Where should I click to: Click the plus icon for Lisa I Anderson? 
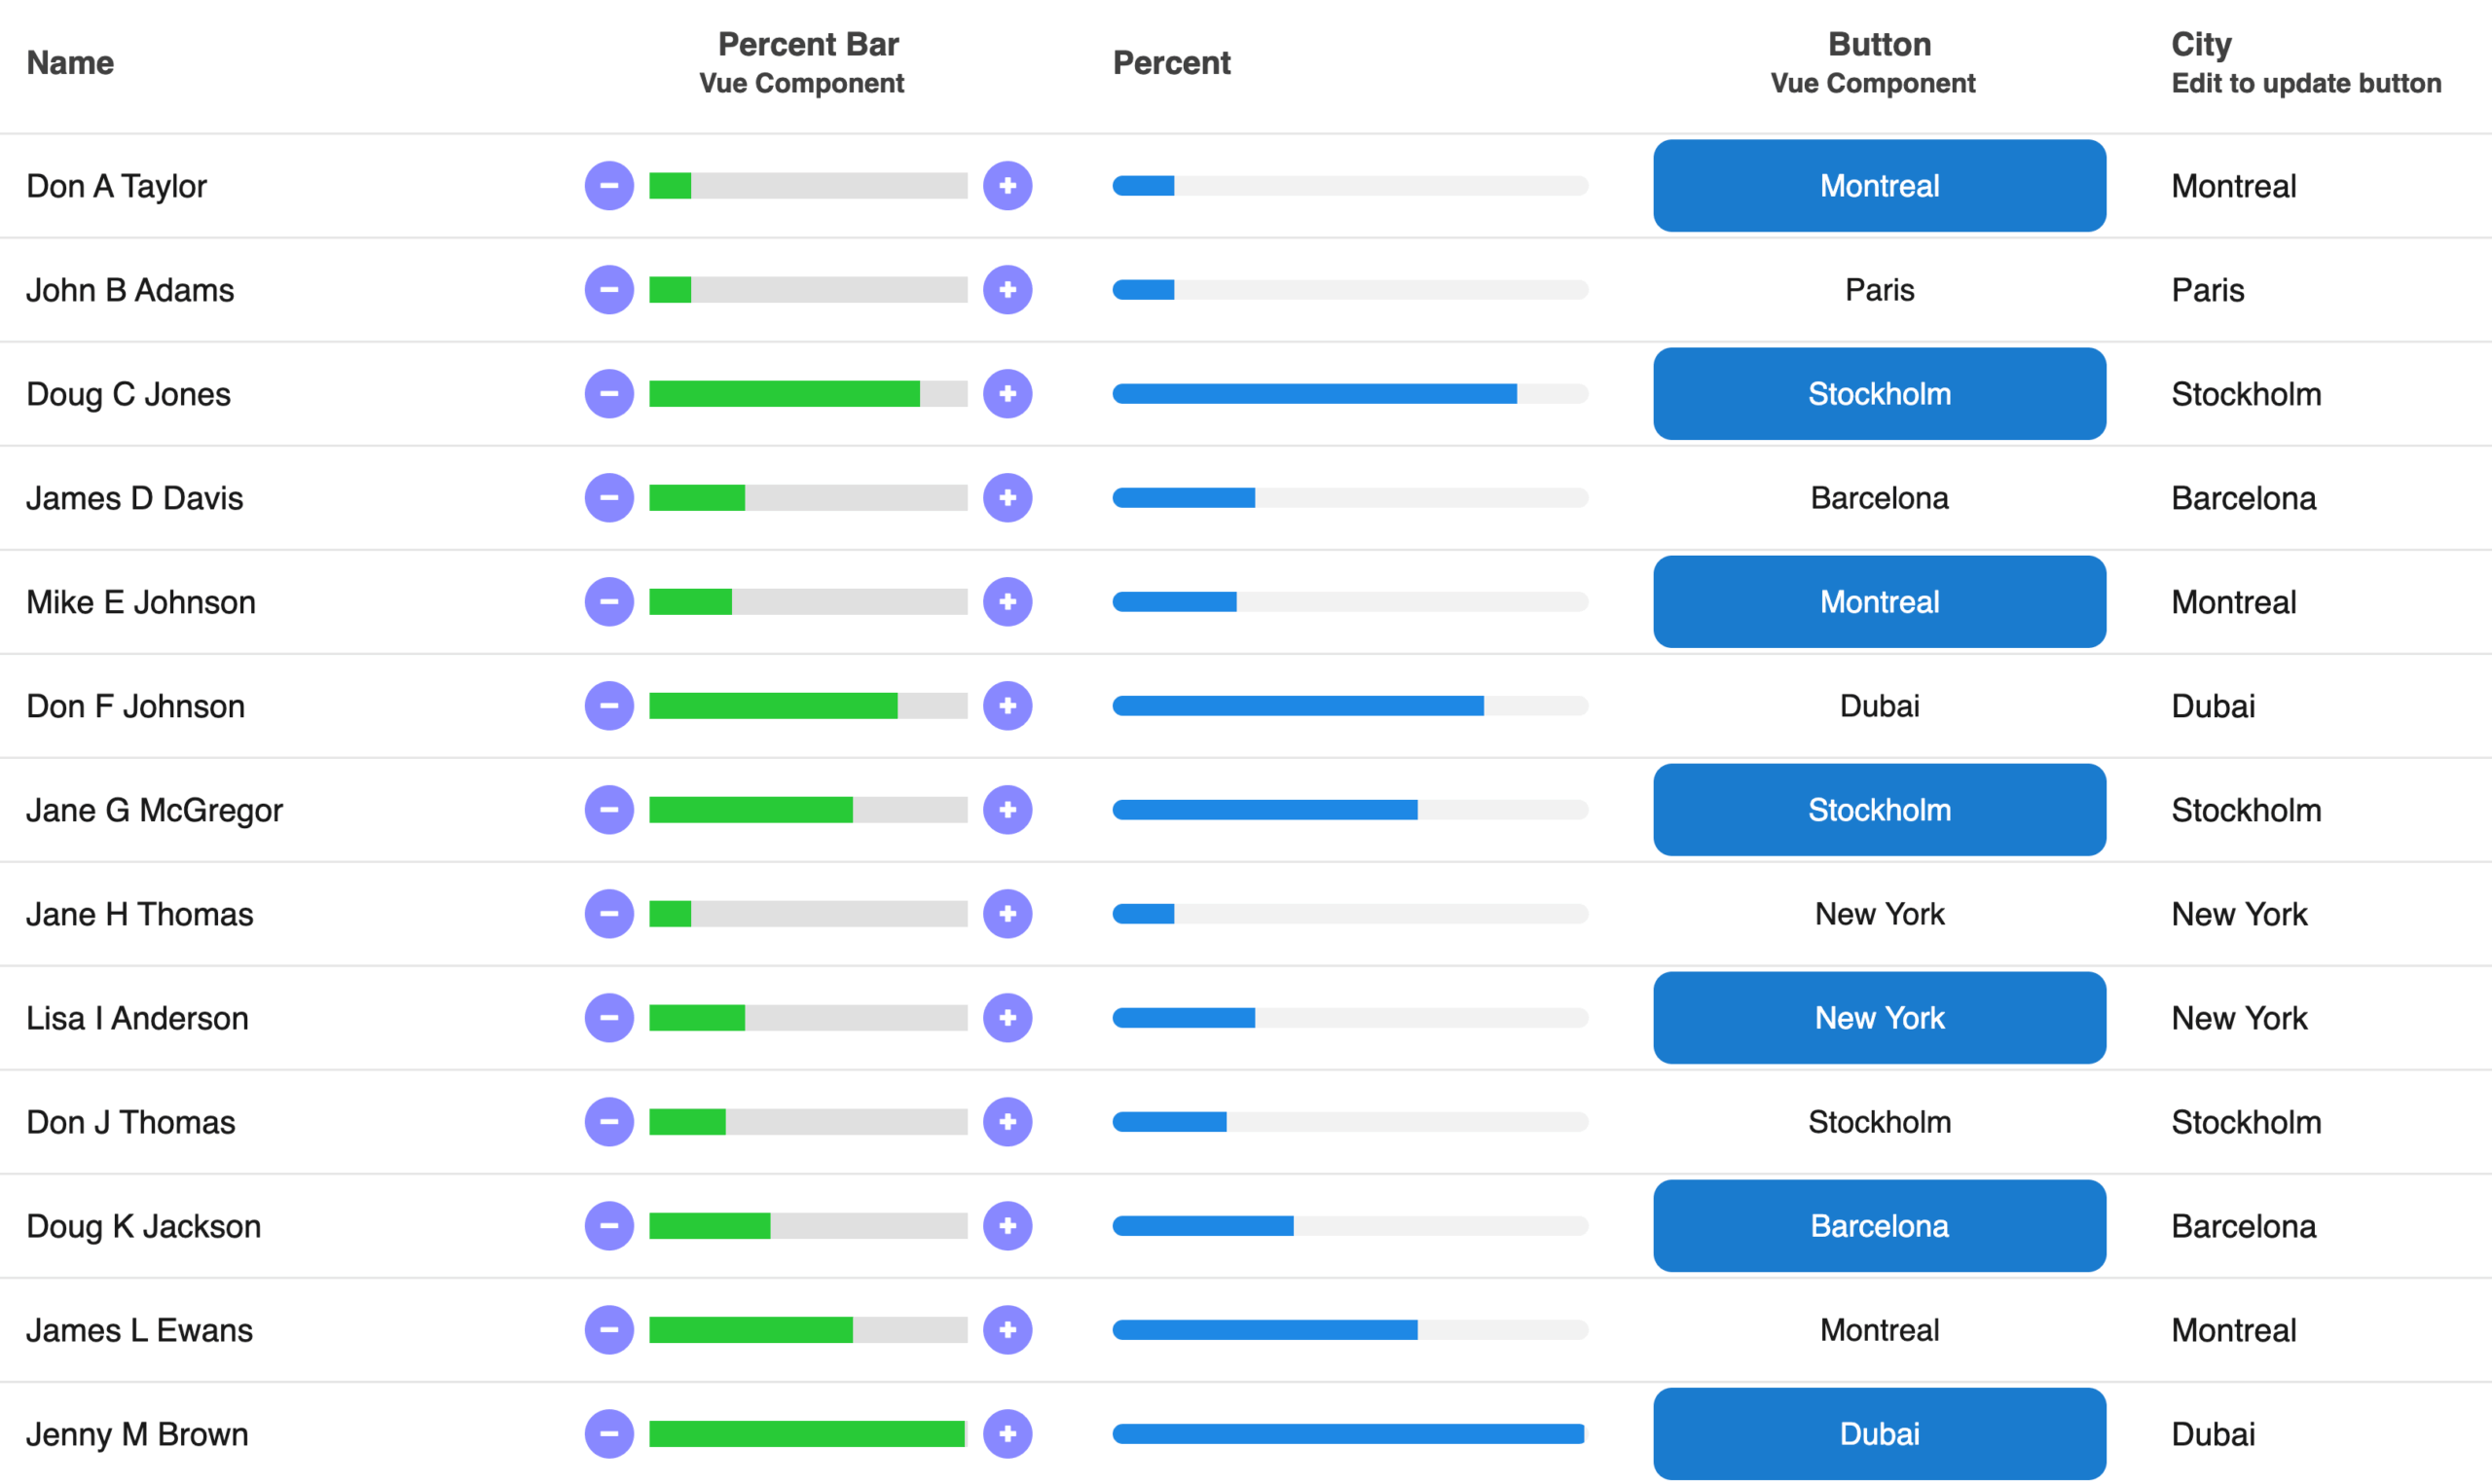[1007, 1018]
